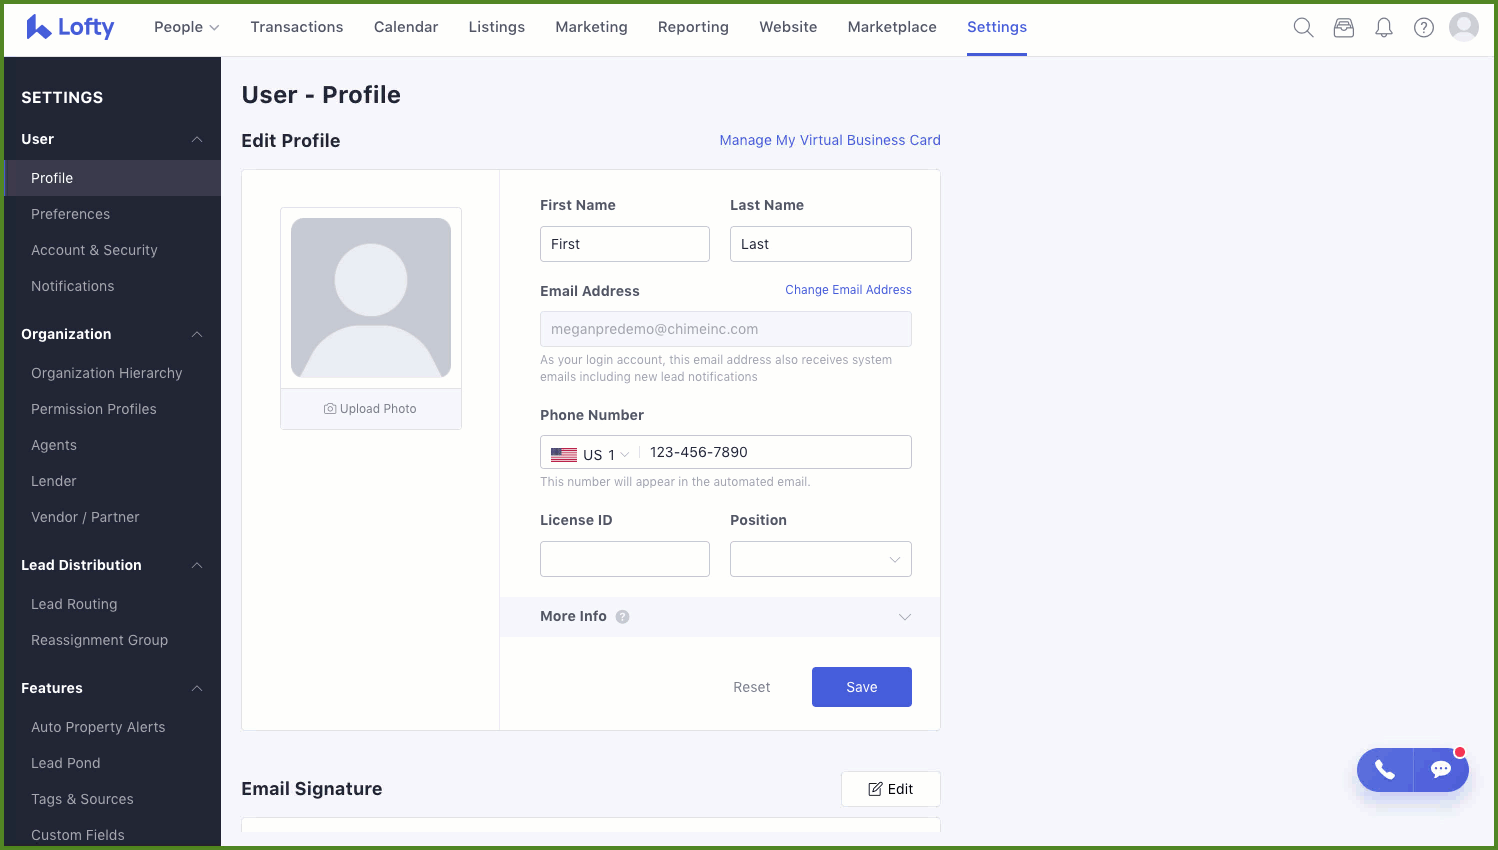This screenshot has height=850, width=1498.
Task: Save the profile changes
Action: [861, 687]
